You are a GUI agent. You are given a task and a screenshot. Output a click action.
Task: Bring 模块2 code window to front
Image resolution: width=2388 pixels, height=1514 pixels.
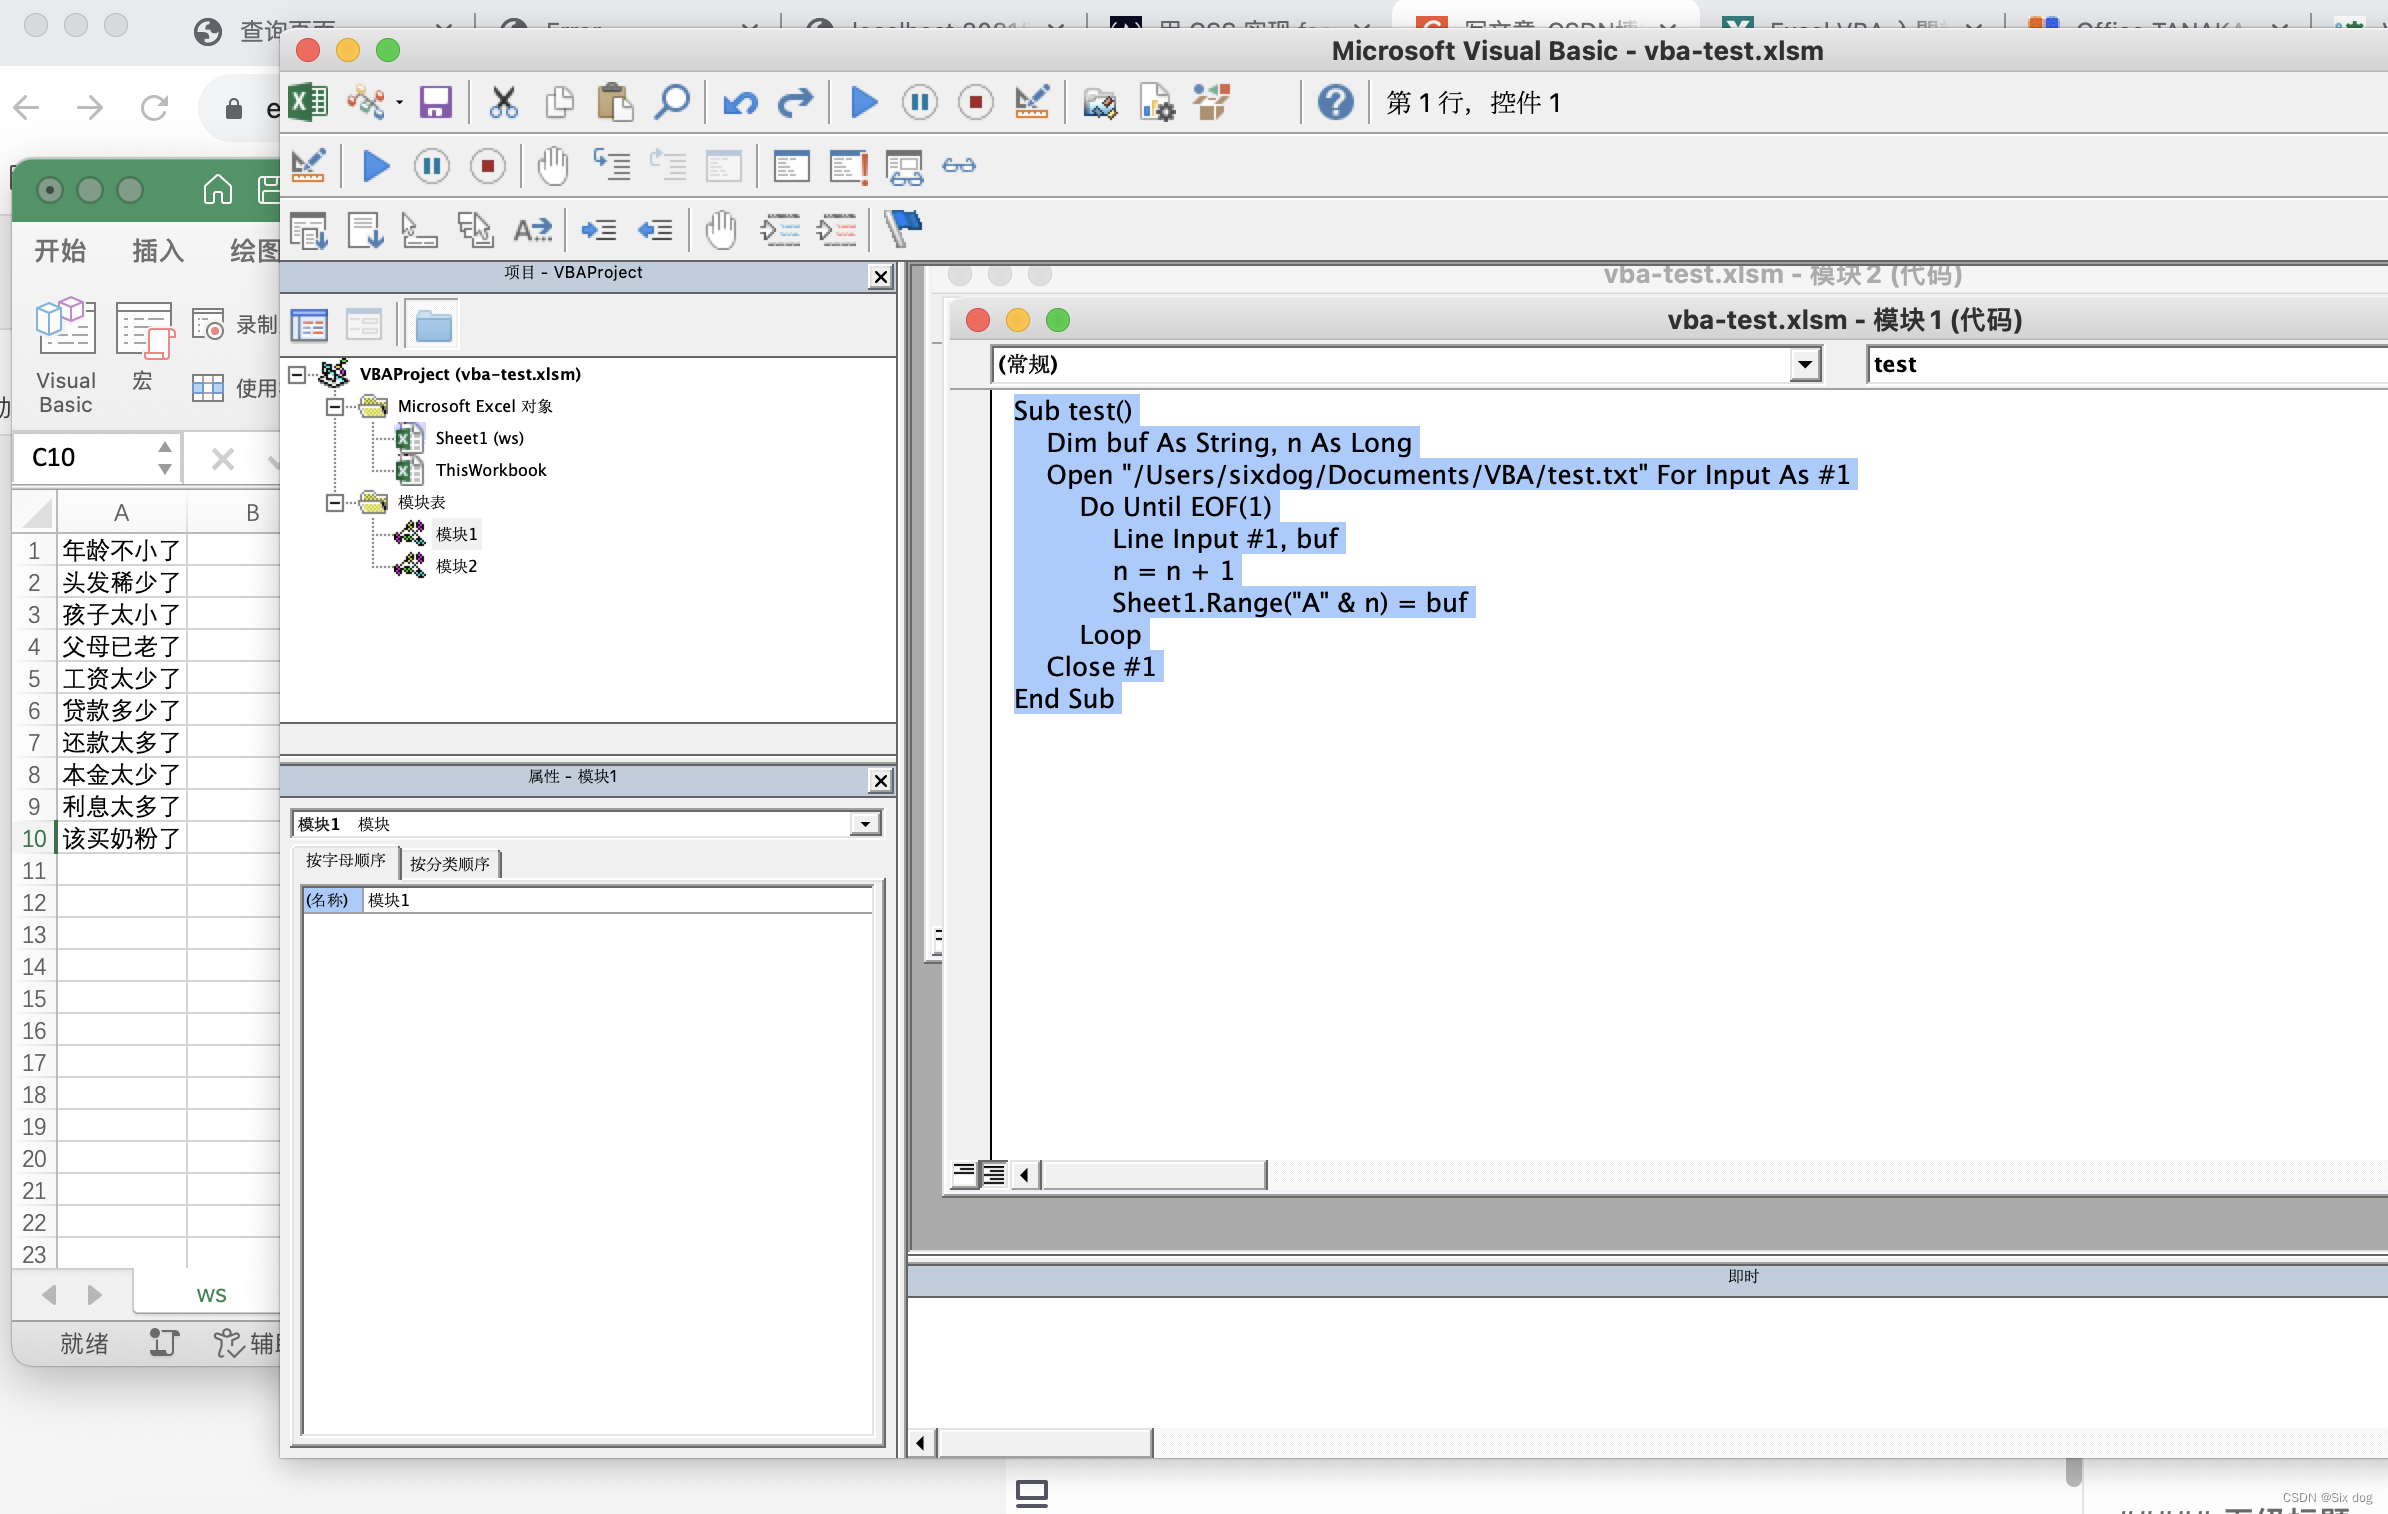pos(1782,275)
